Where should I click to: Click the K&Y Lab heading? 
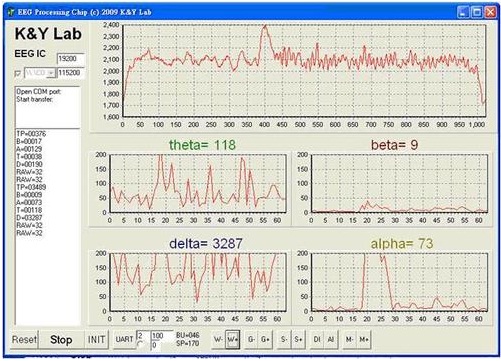[x=48, y=34]
